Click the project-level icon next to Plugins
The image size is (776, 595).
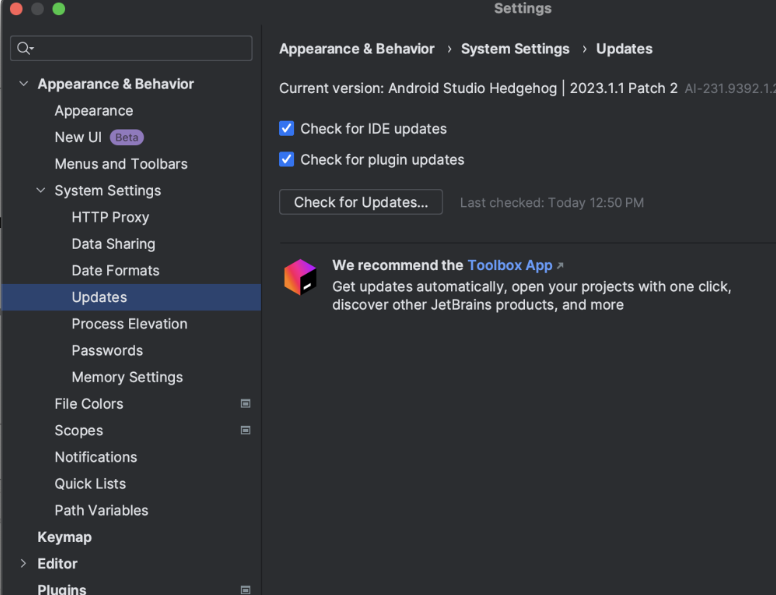click(x=245, y=590)
